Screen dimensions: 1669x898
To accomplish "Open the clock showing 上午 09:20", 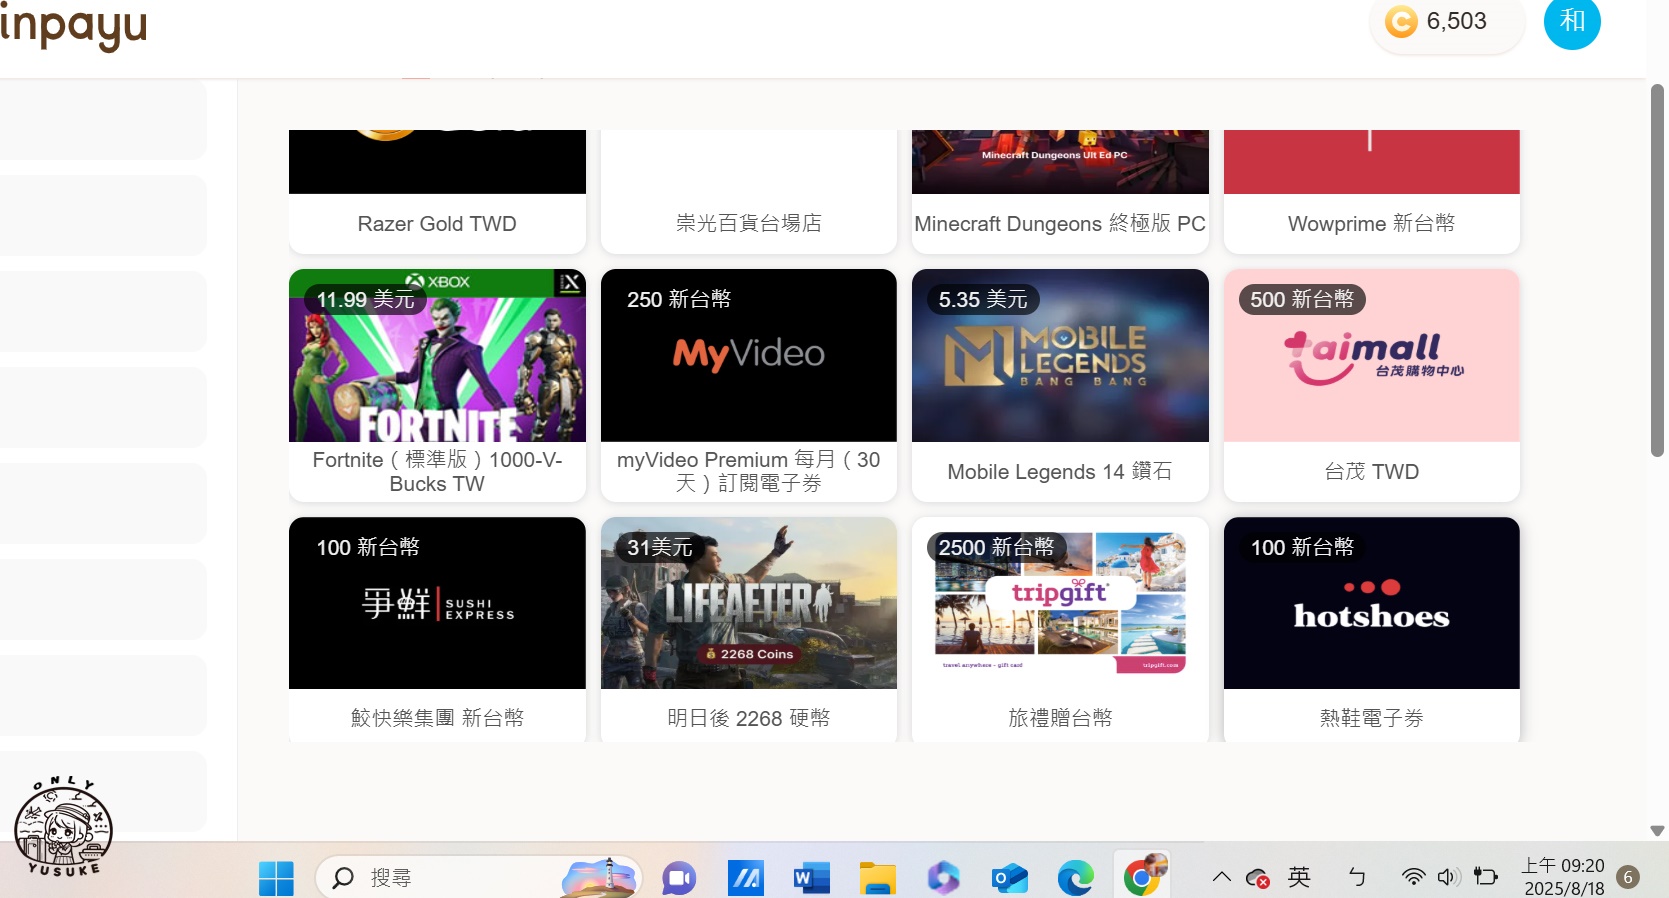I will [1563, 877].
